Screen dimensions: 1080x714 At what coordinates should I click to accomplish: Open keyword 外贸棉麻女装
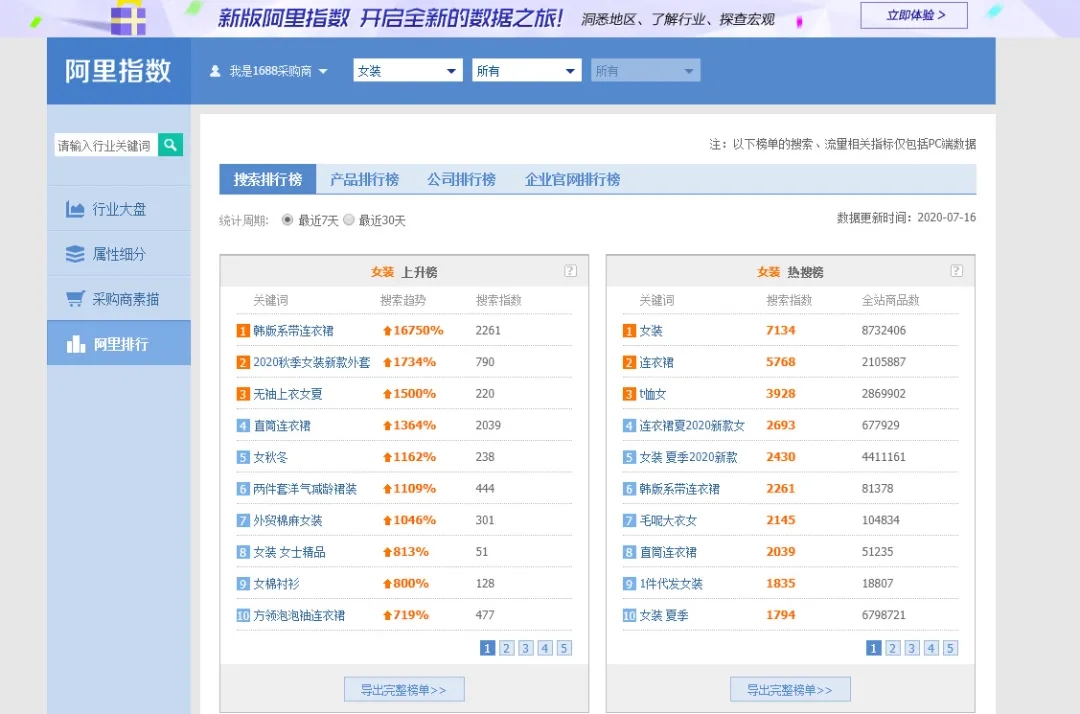pyautogui.click(x=288, y=521)
